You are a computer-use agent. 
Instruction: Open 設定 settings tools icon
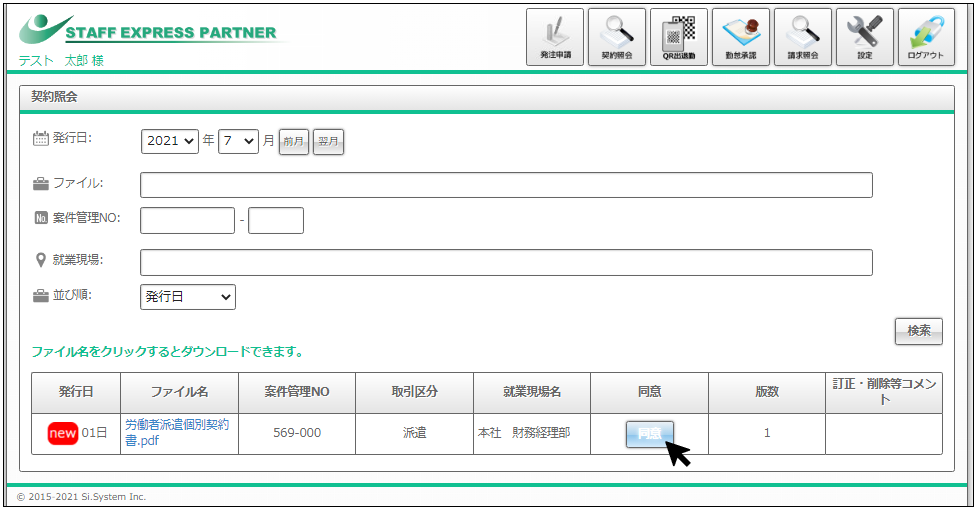click(864, 37)
